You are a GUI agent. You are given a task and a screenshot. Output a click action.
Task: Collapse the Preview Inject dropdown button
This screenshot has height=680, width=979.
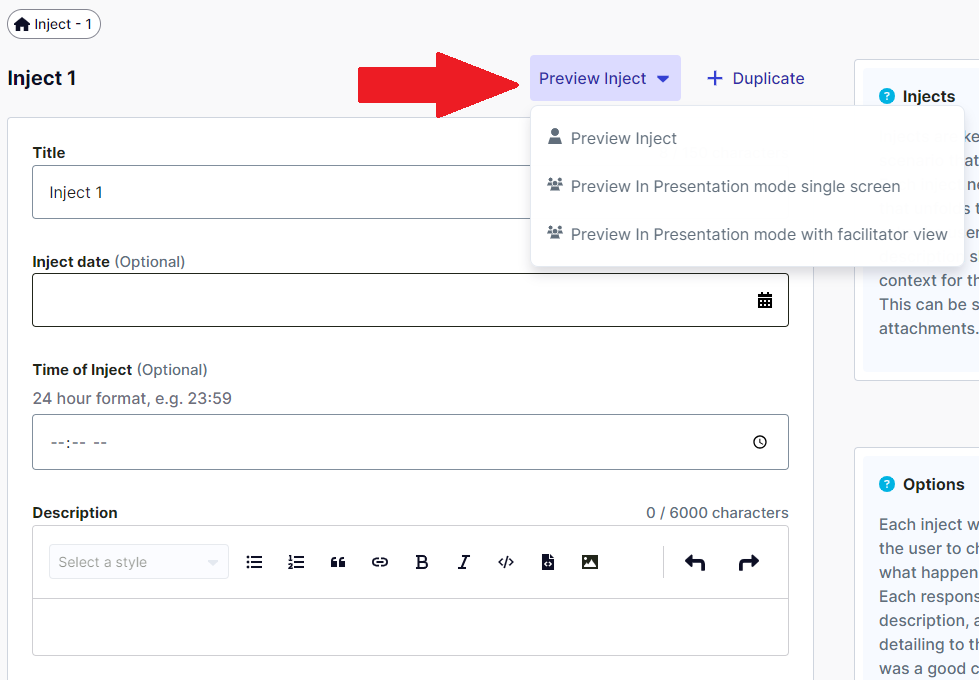pyautogui.click(x=605, y=78)
